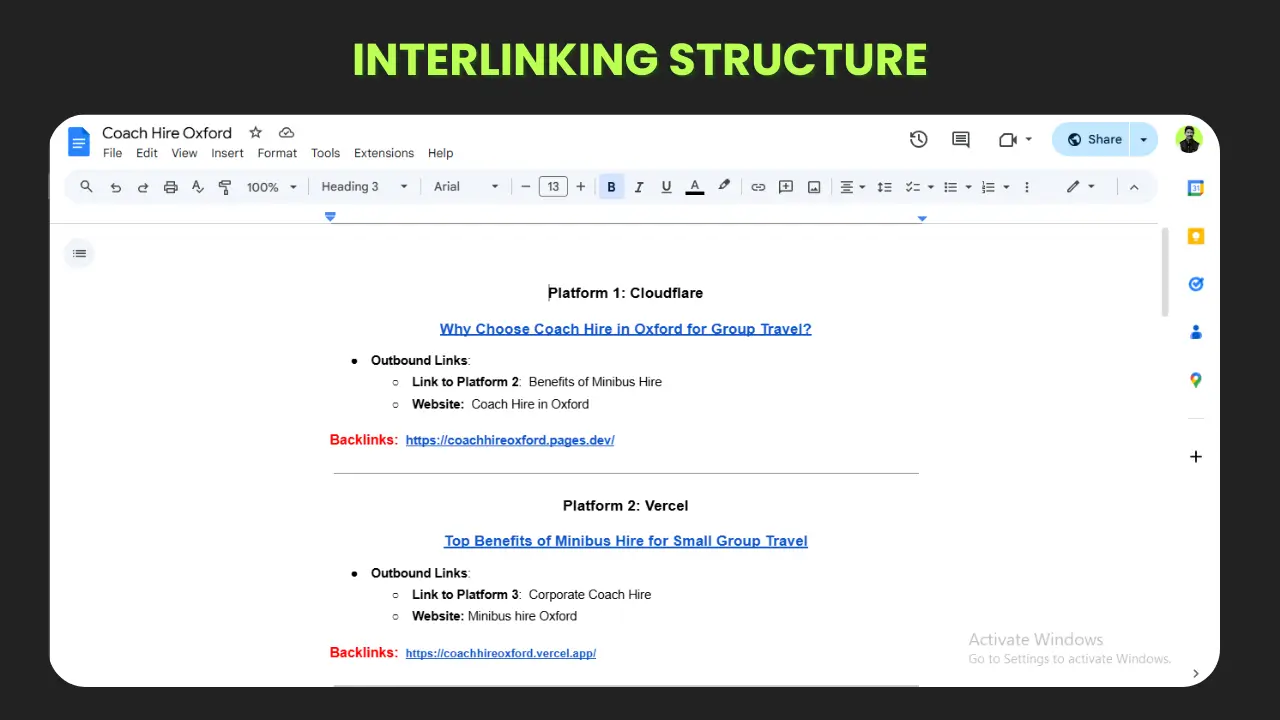The height and width of the screenshot is (720, 1280).
Task: Open the zoom level dropdown
Action: coord(268,187)
